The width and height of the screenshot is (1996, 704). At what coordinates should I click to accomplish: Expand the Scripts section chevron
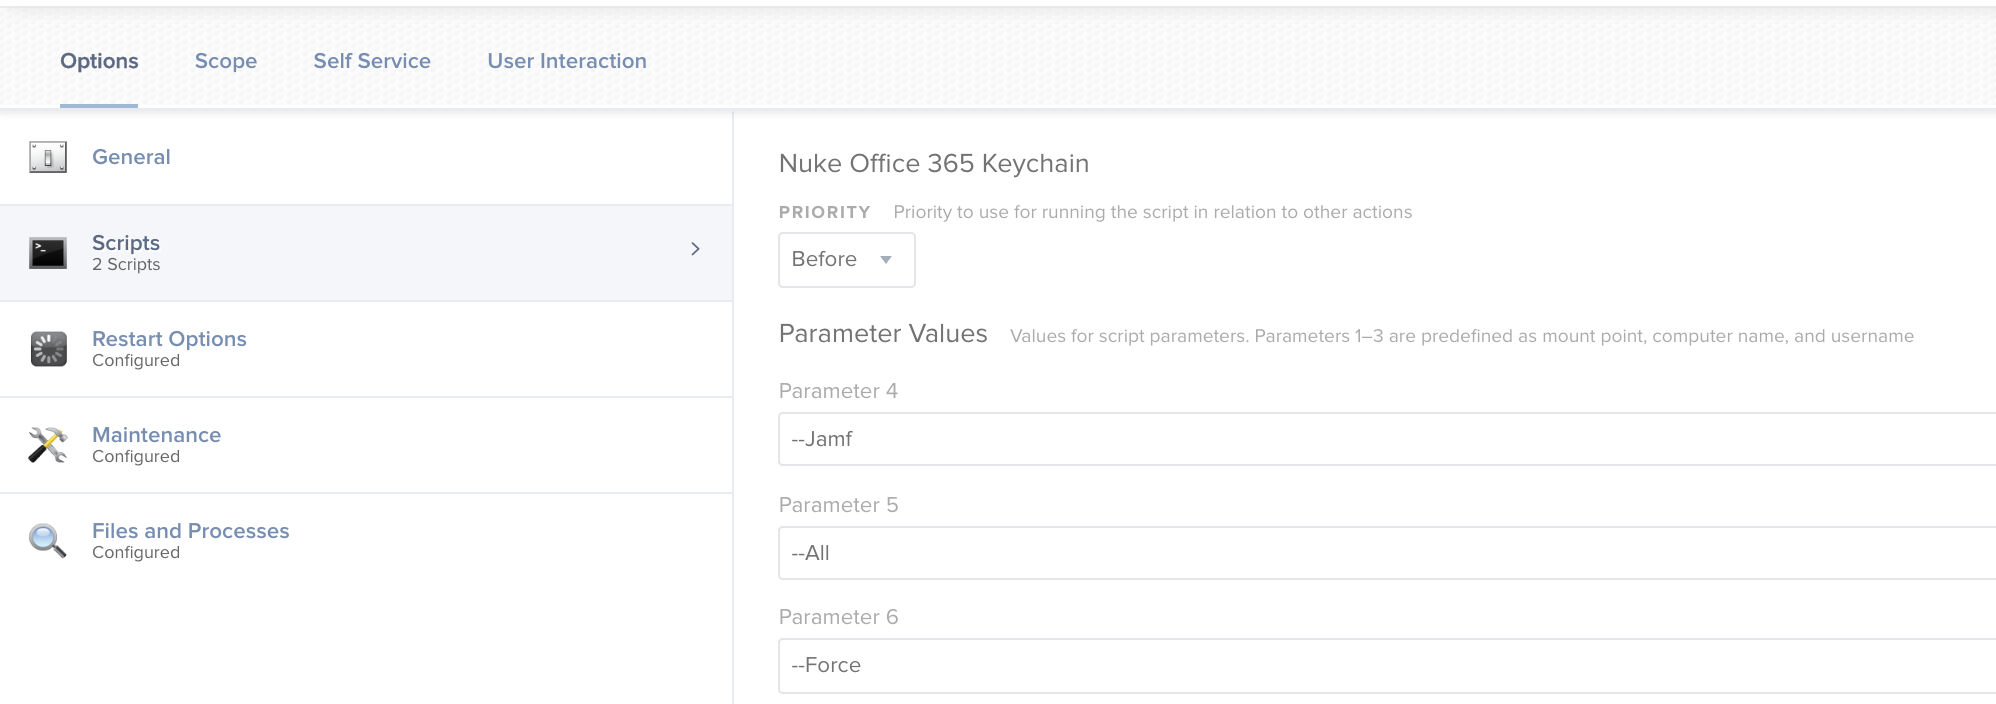point(695,249)
